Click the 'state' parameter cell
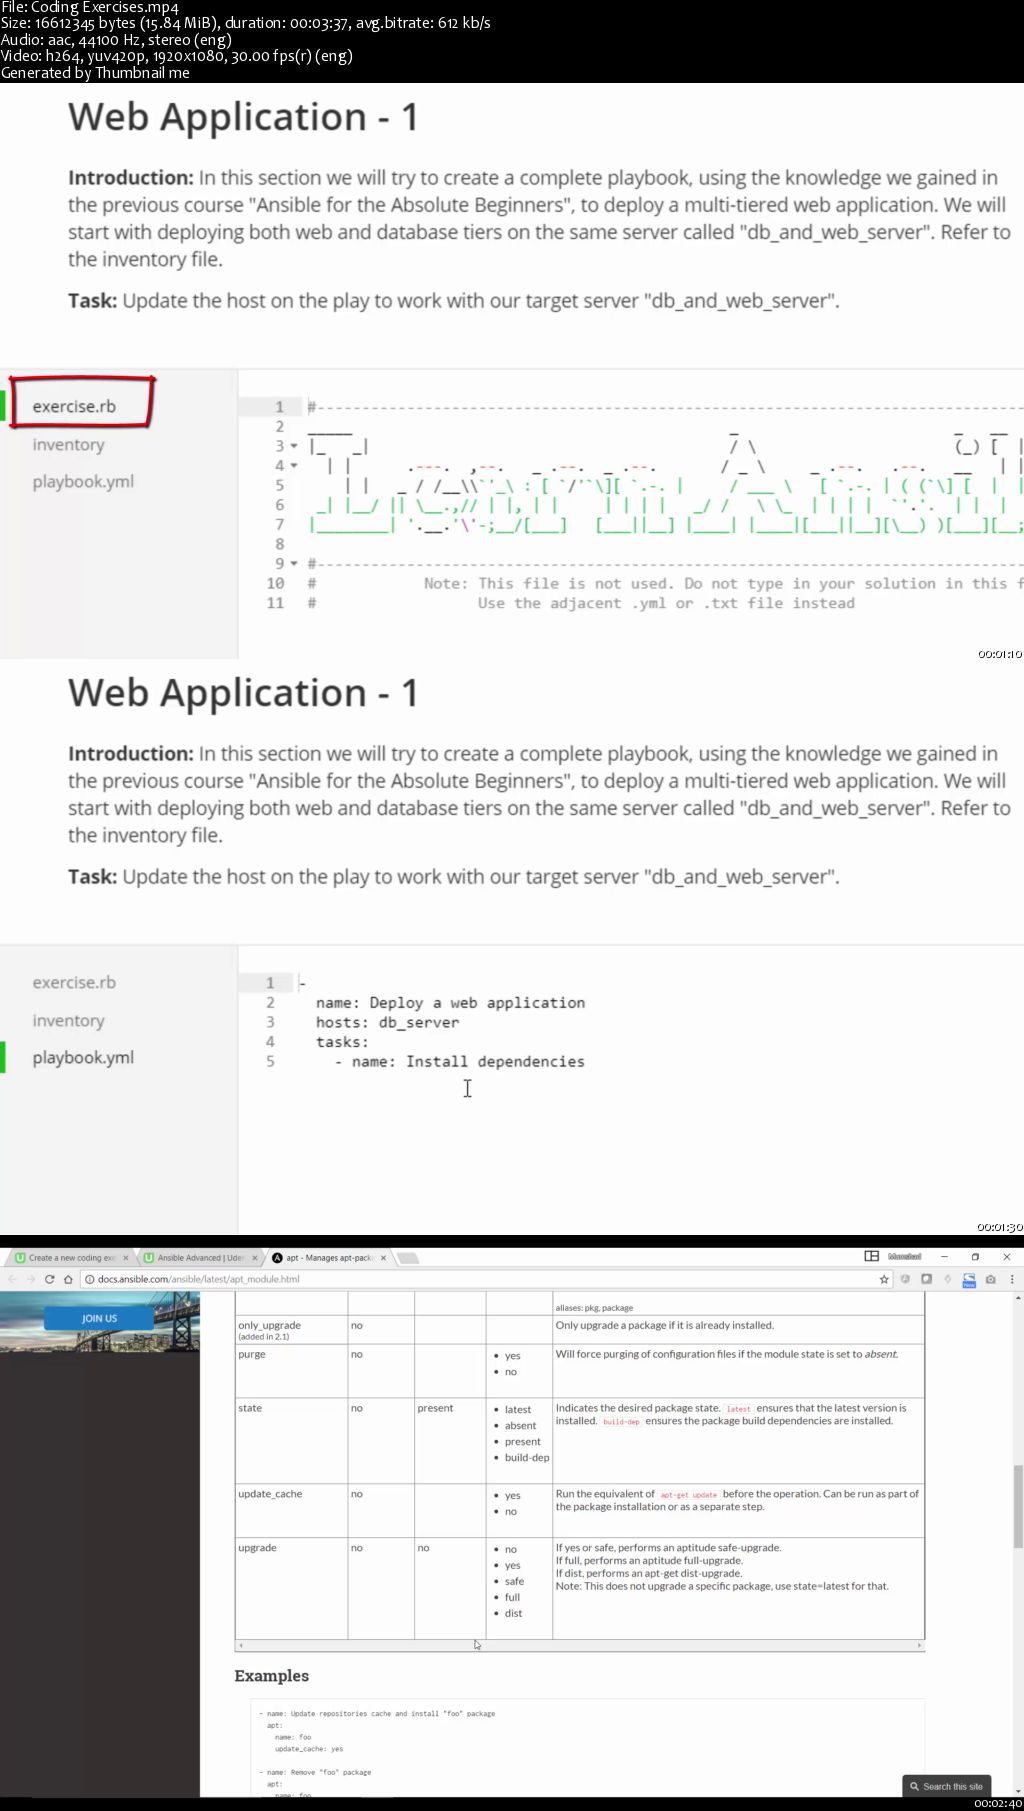This screenshot has height=1811, width=1024. (x=291, y=1441)
